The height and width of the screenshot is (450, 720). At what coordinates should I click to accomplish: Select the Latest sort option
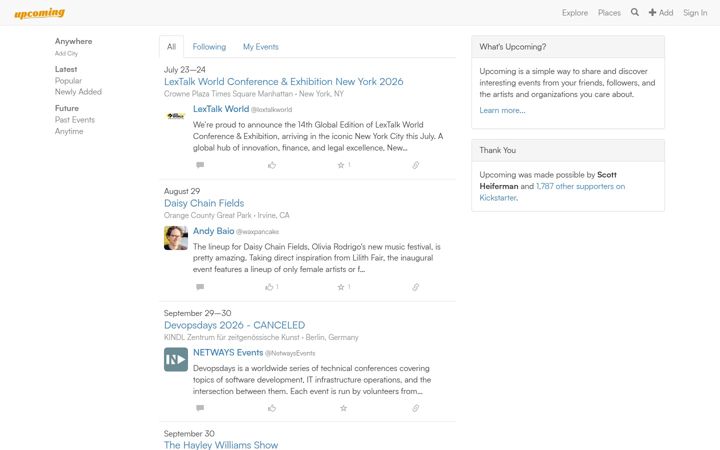pyautogui.click(x=66, y=69)
